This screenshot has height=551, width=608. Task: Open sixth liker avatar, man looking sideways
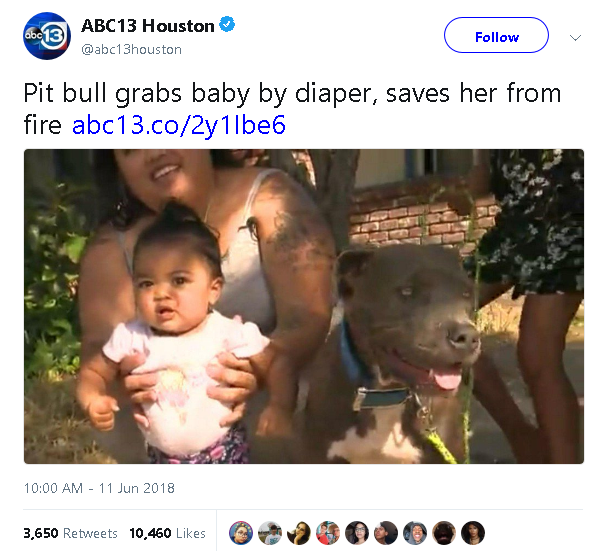click(386, 533)
